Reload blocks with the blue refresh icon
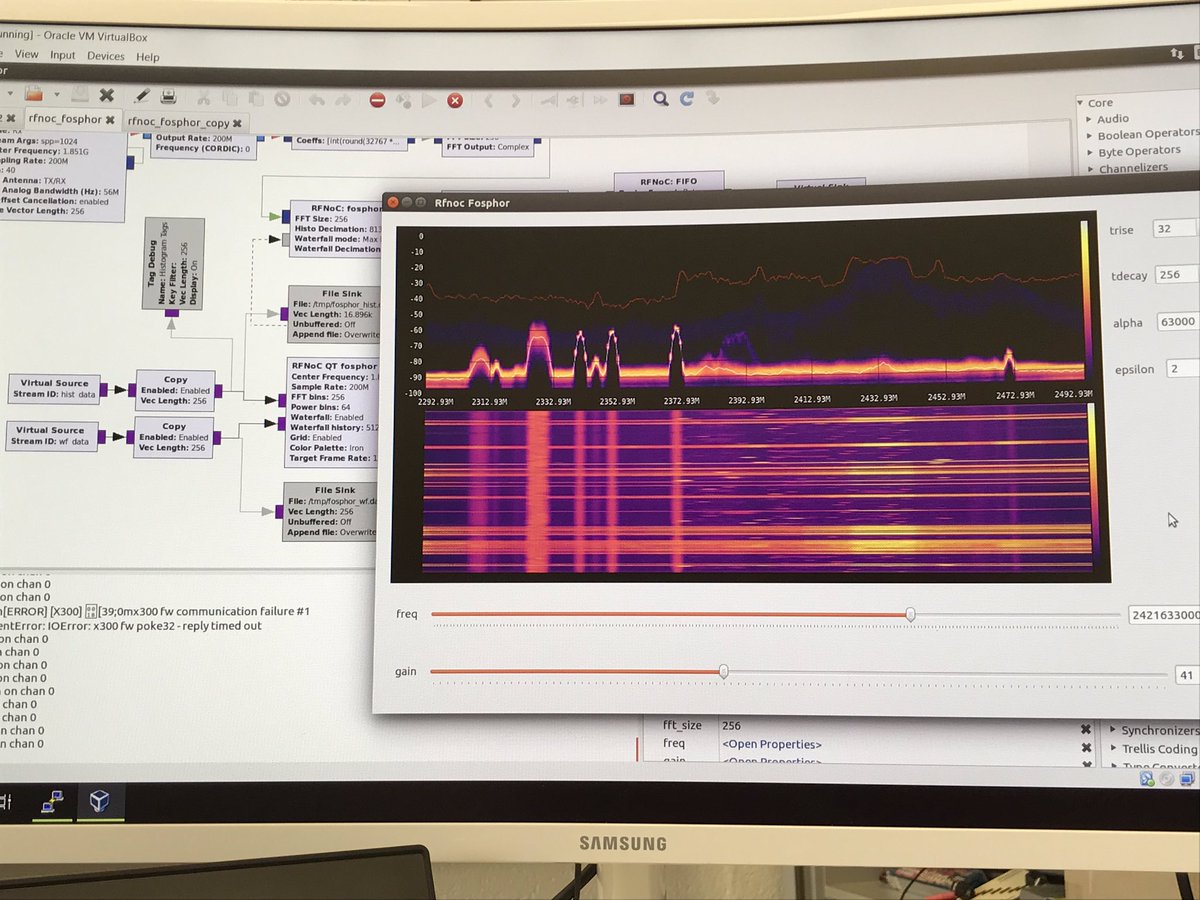The image size is (1200, 900). point(686,99)
